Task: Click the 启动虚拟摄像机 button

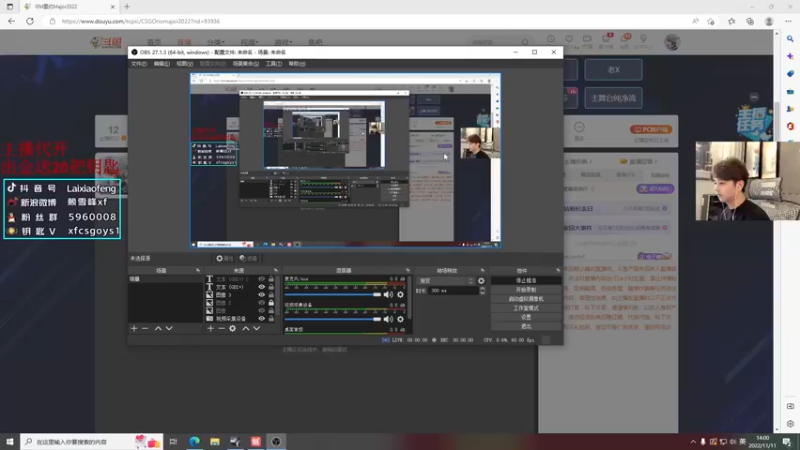Action: (x=526, y=299)
